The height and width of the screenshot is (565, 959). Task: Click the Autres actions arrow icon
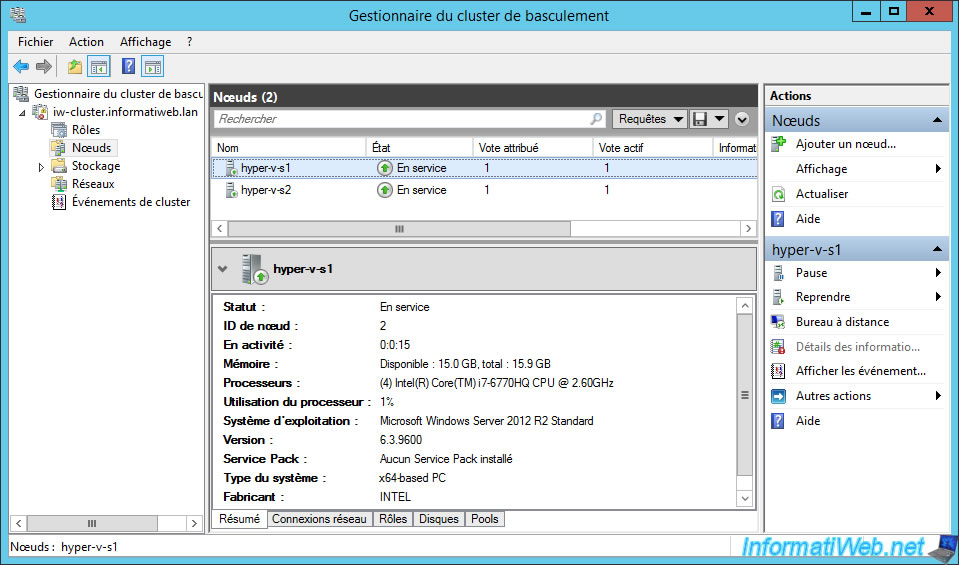[x=778, y=396]
